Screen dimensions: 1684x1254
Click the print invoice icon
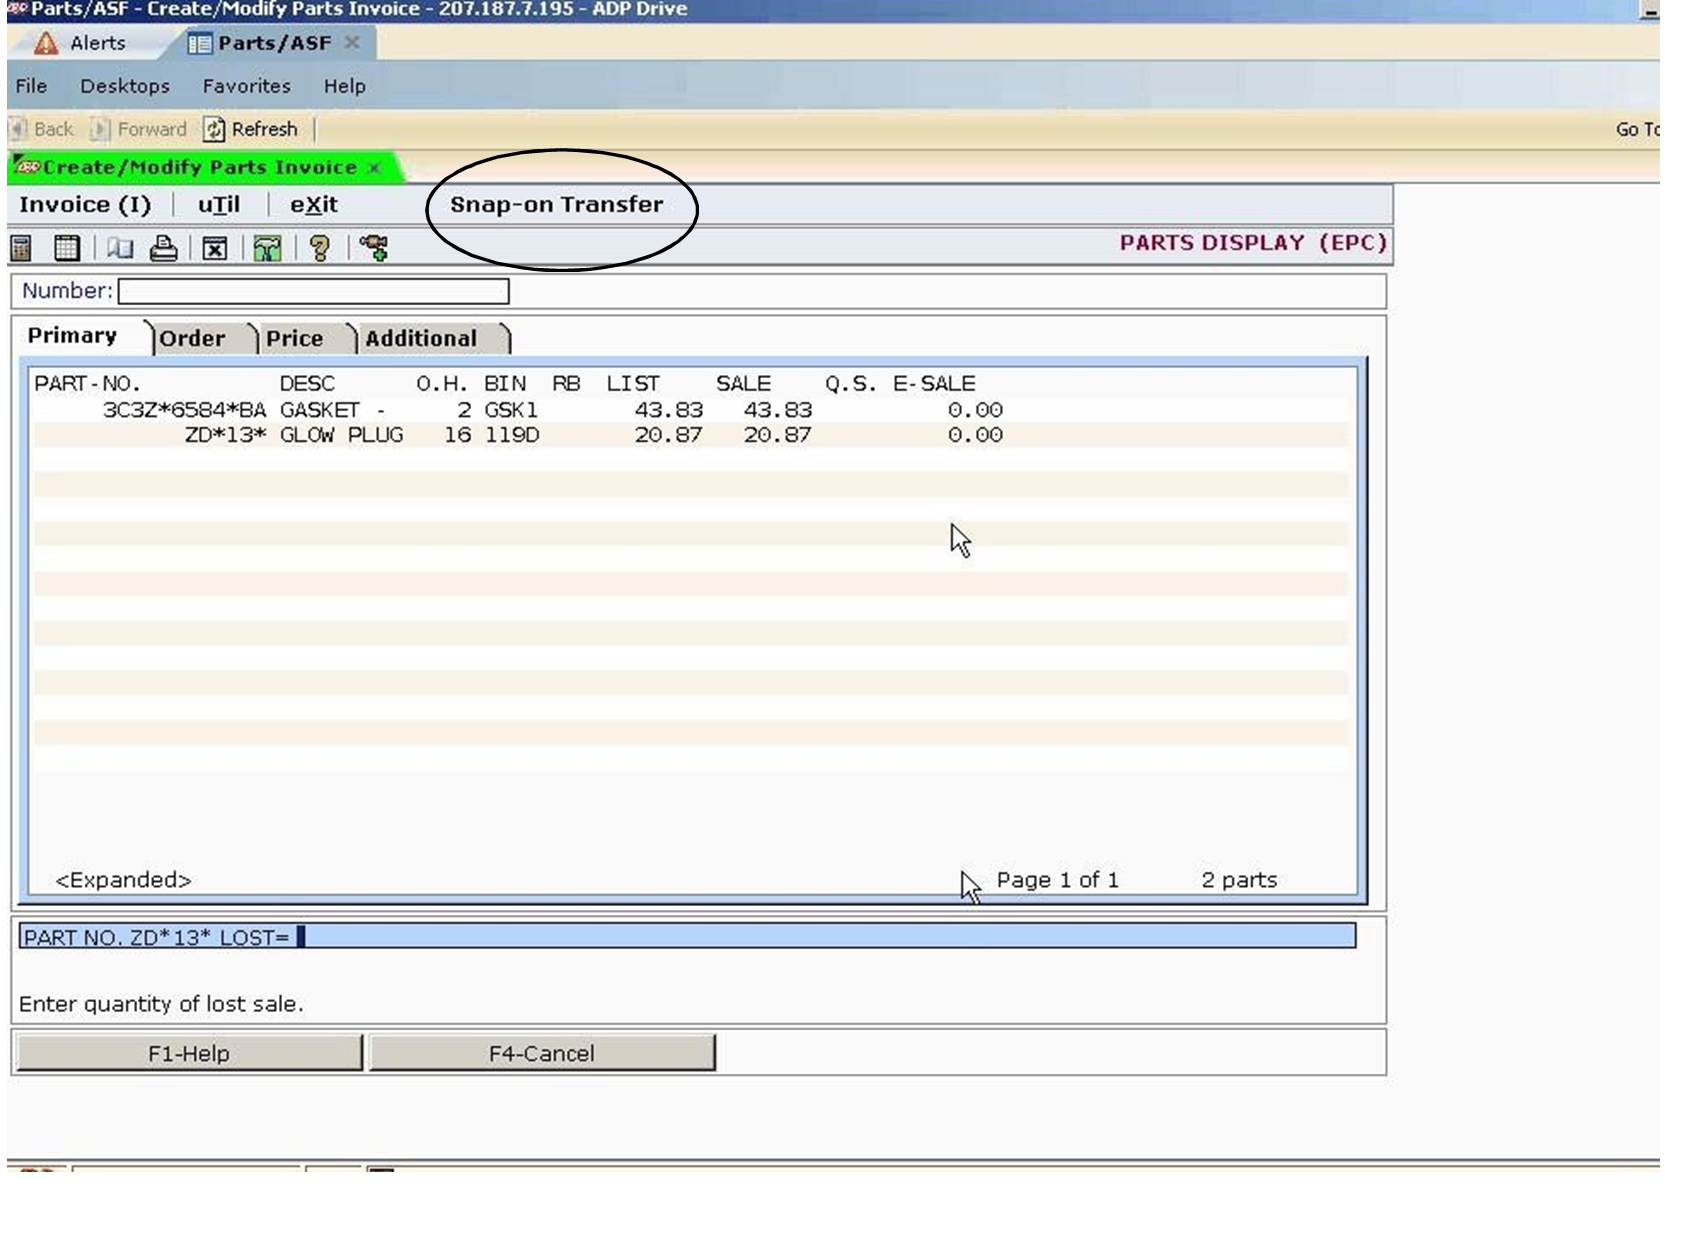(162, 248)
